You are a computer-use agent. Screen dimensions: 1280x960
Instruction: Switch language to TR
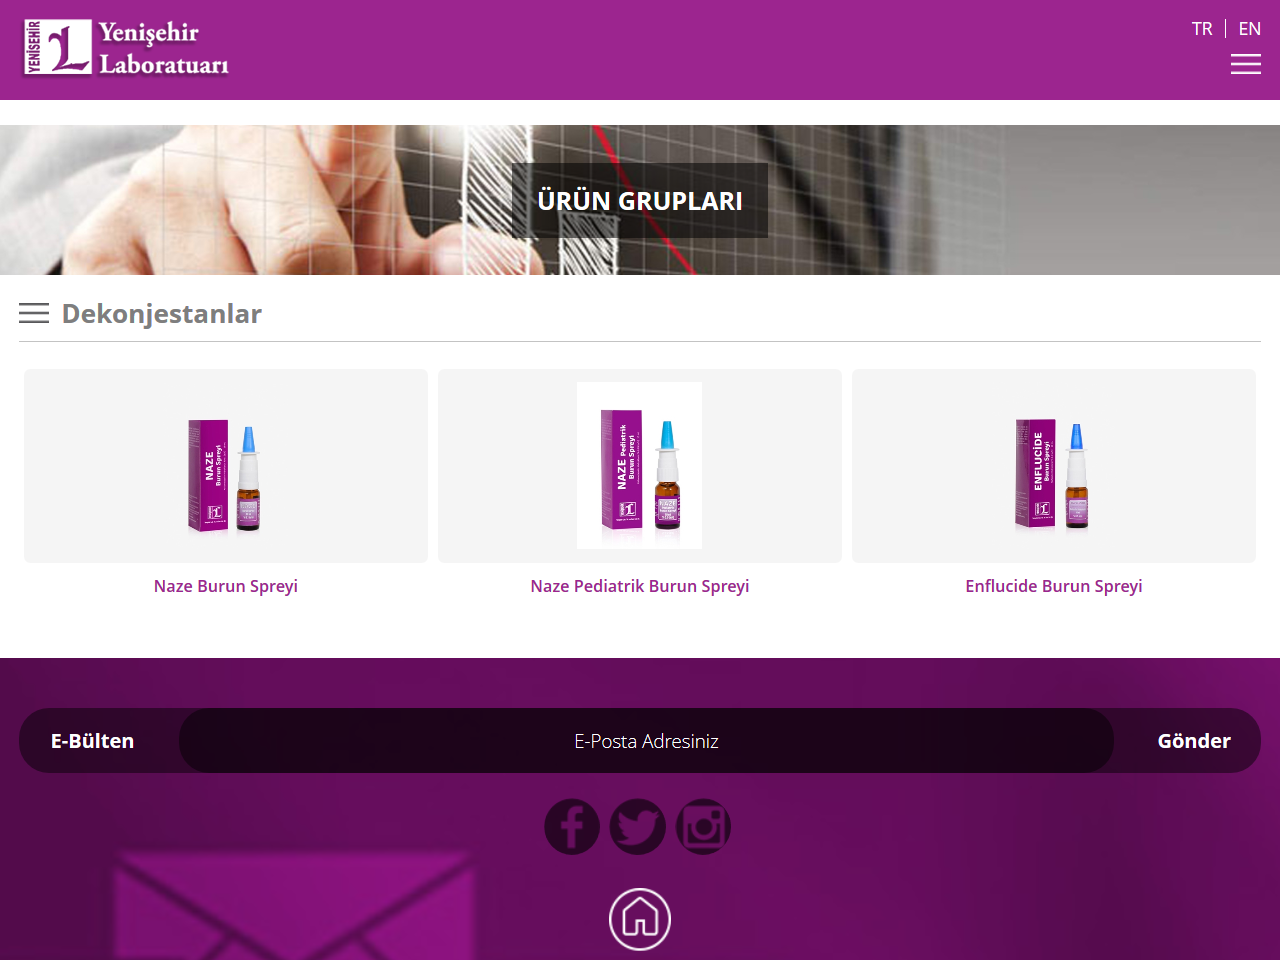click(1202, 29)
